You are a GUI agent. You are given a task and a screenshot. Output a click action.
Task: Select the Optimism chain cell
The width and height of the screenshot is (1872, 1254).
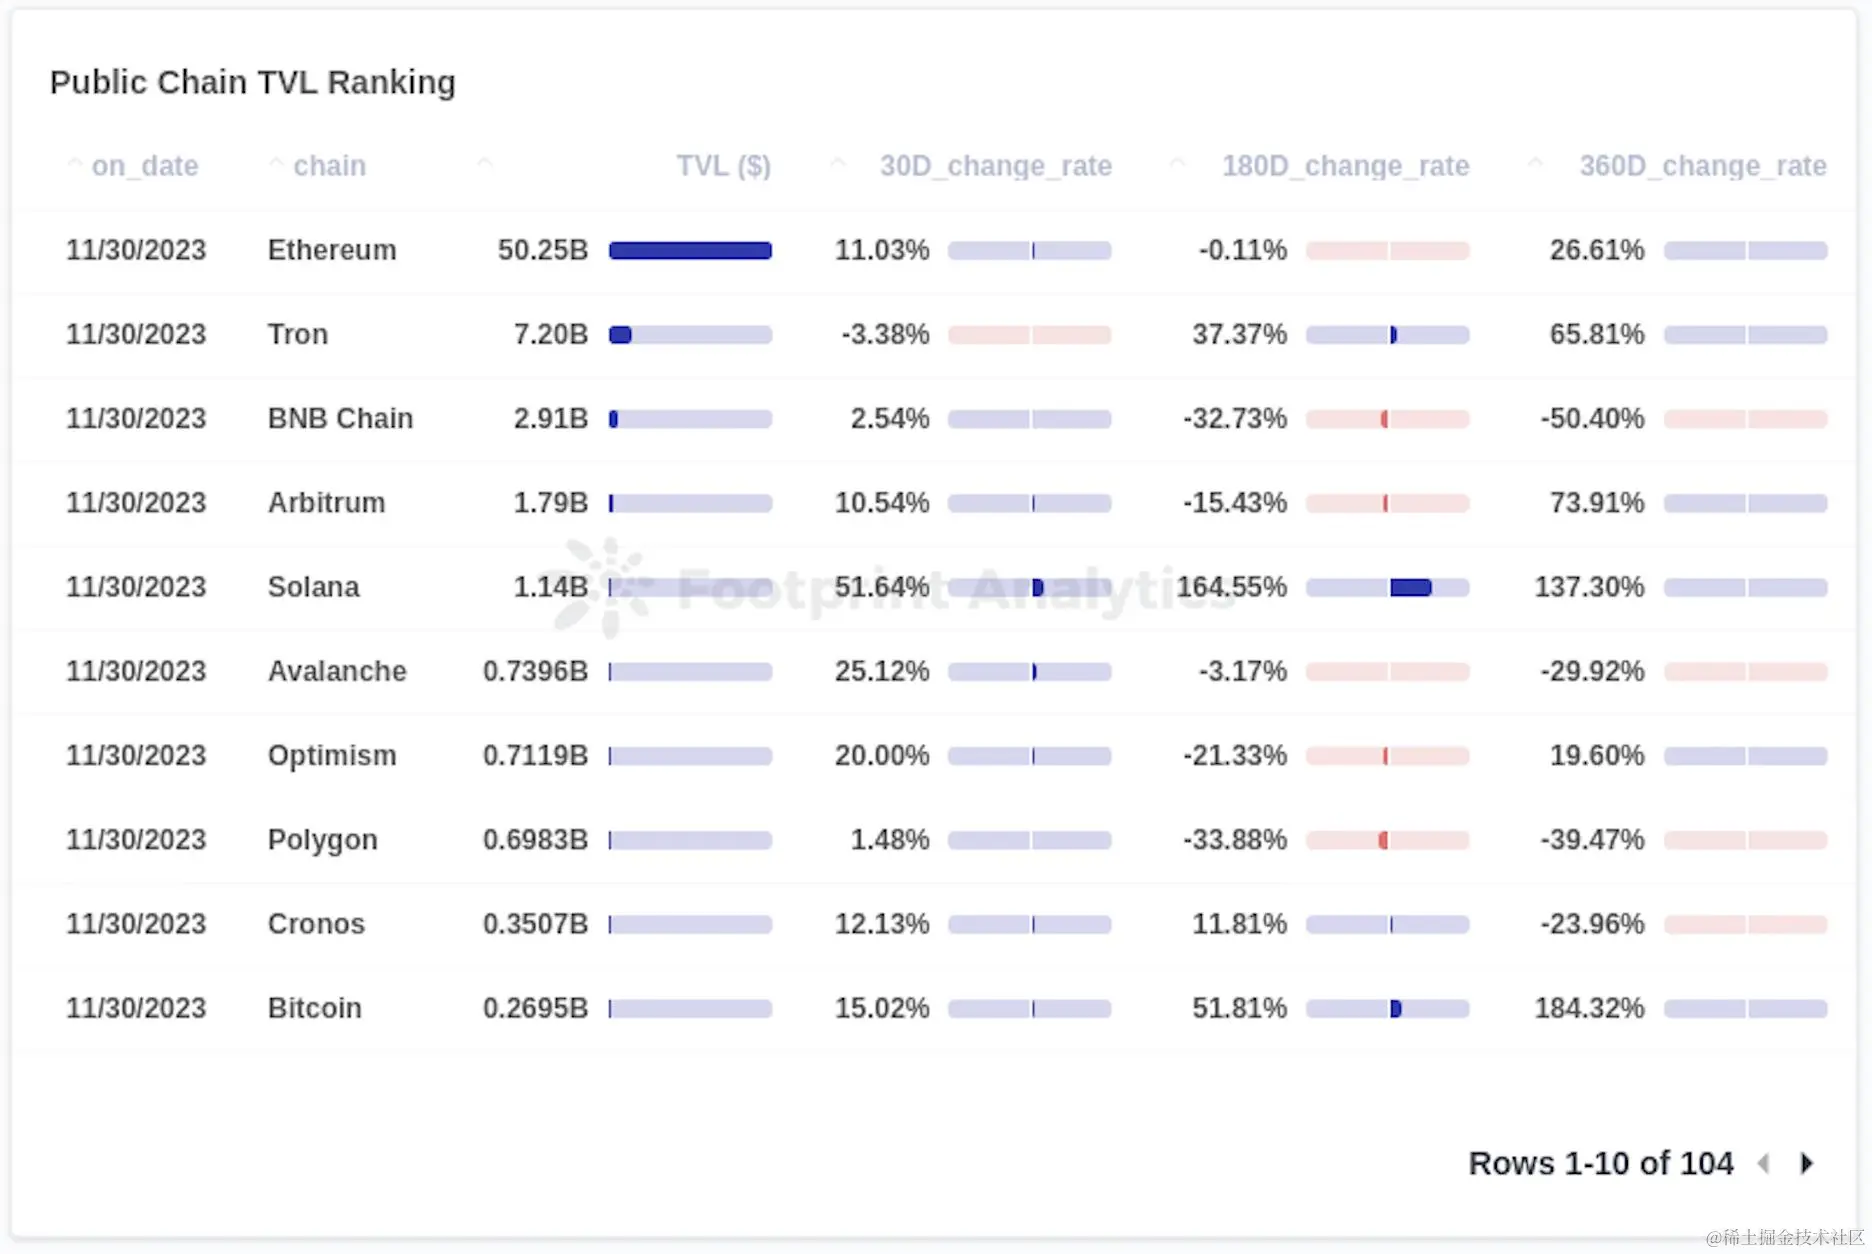[x=332, y=755]
